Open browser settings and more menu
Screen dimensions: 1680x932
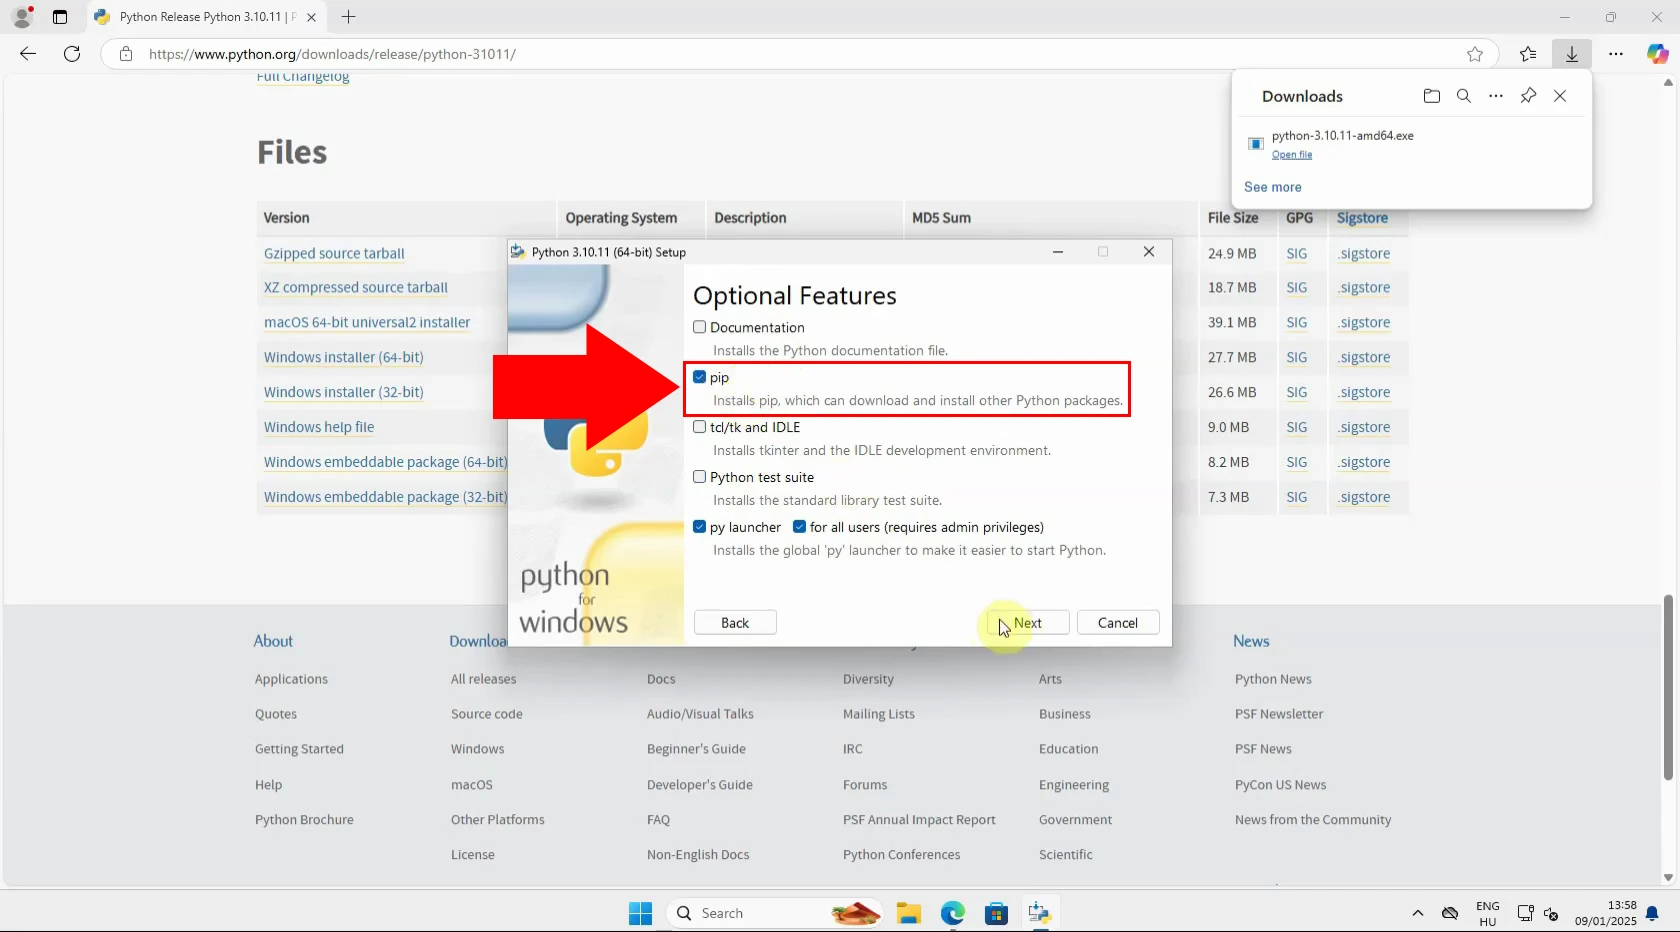1616,54
